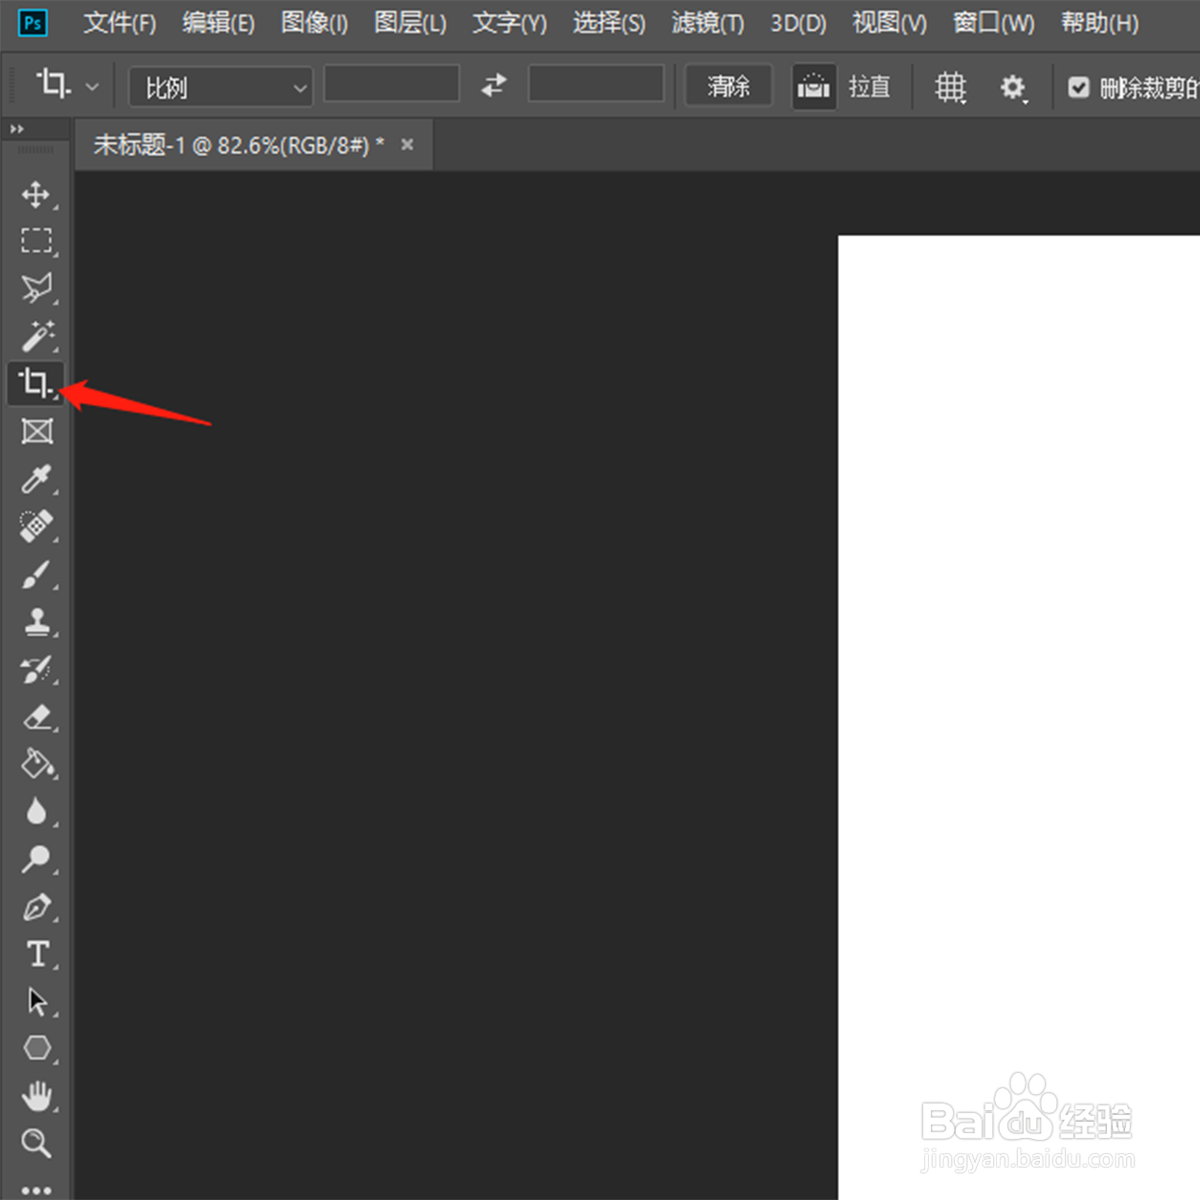Select the Pen tool
1200x1200 pixels.
pyautogui.click(x=37, y=907)
